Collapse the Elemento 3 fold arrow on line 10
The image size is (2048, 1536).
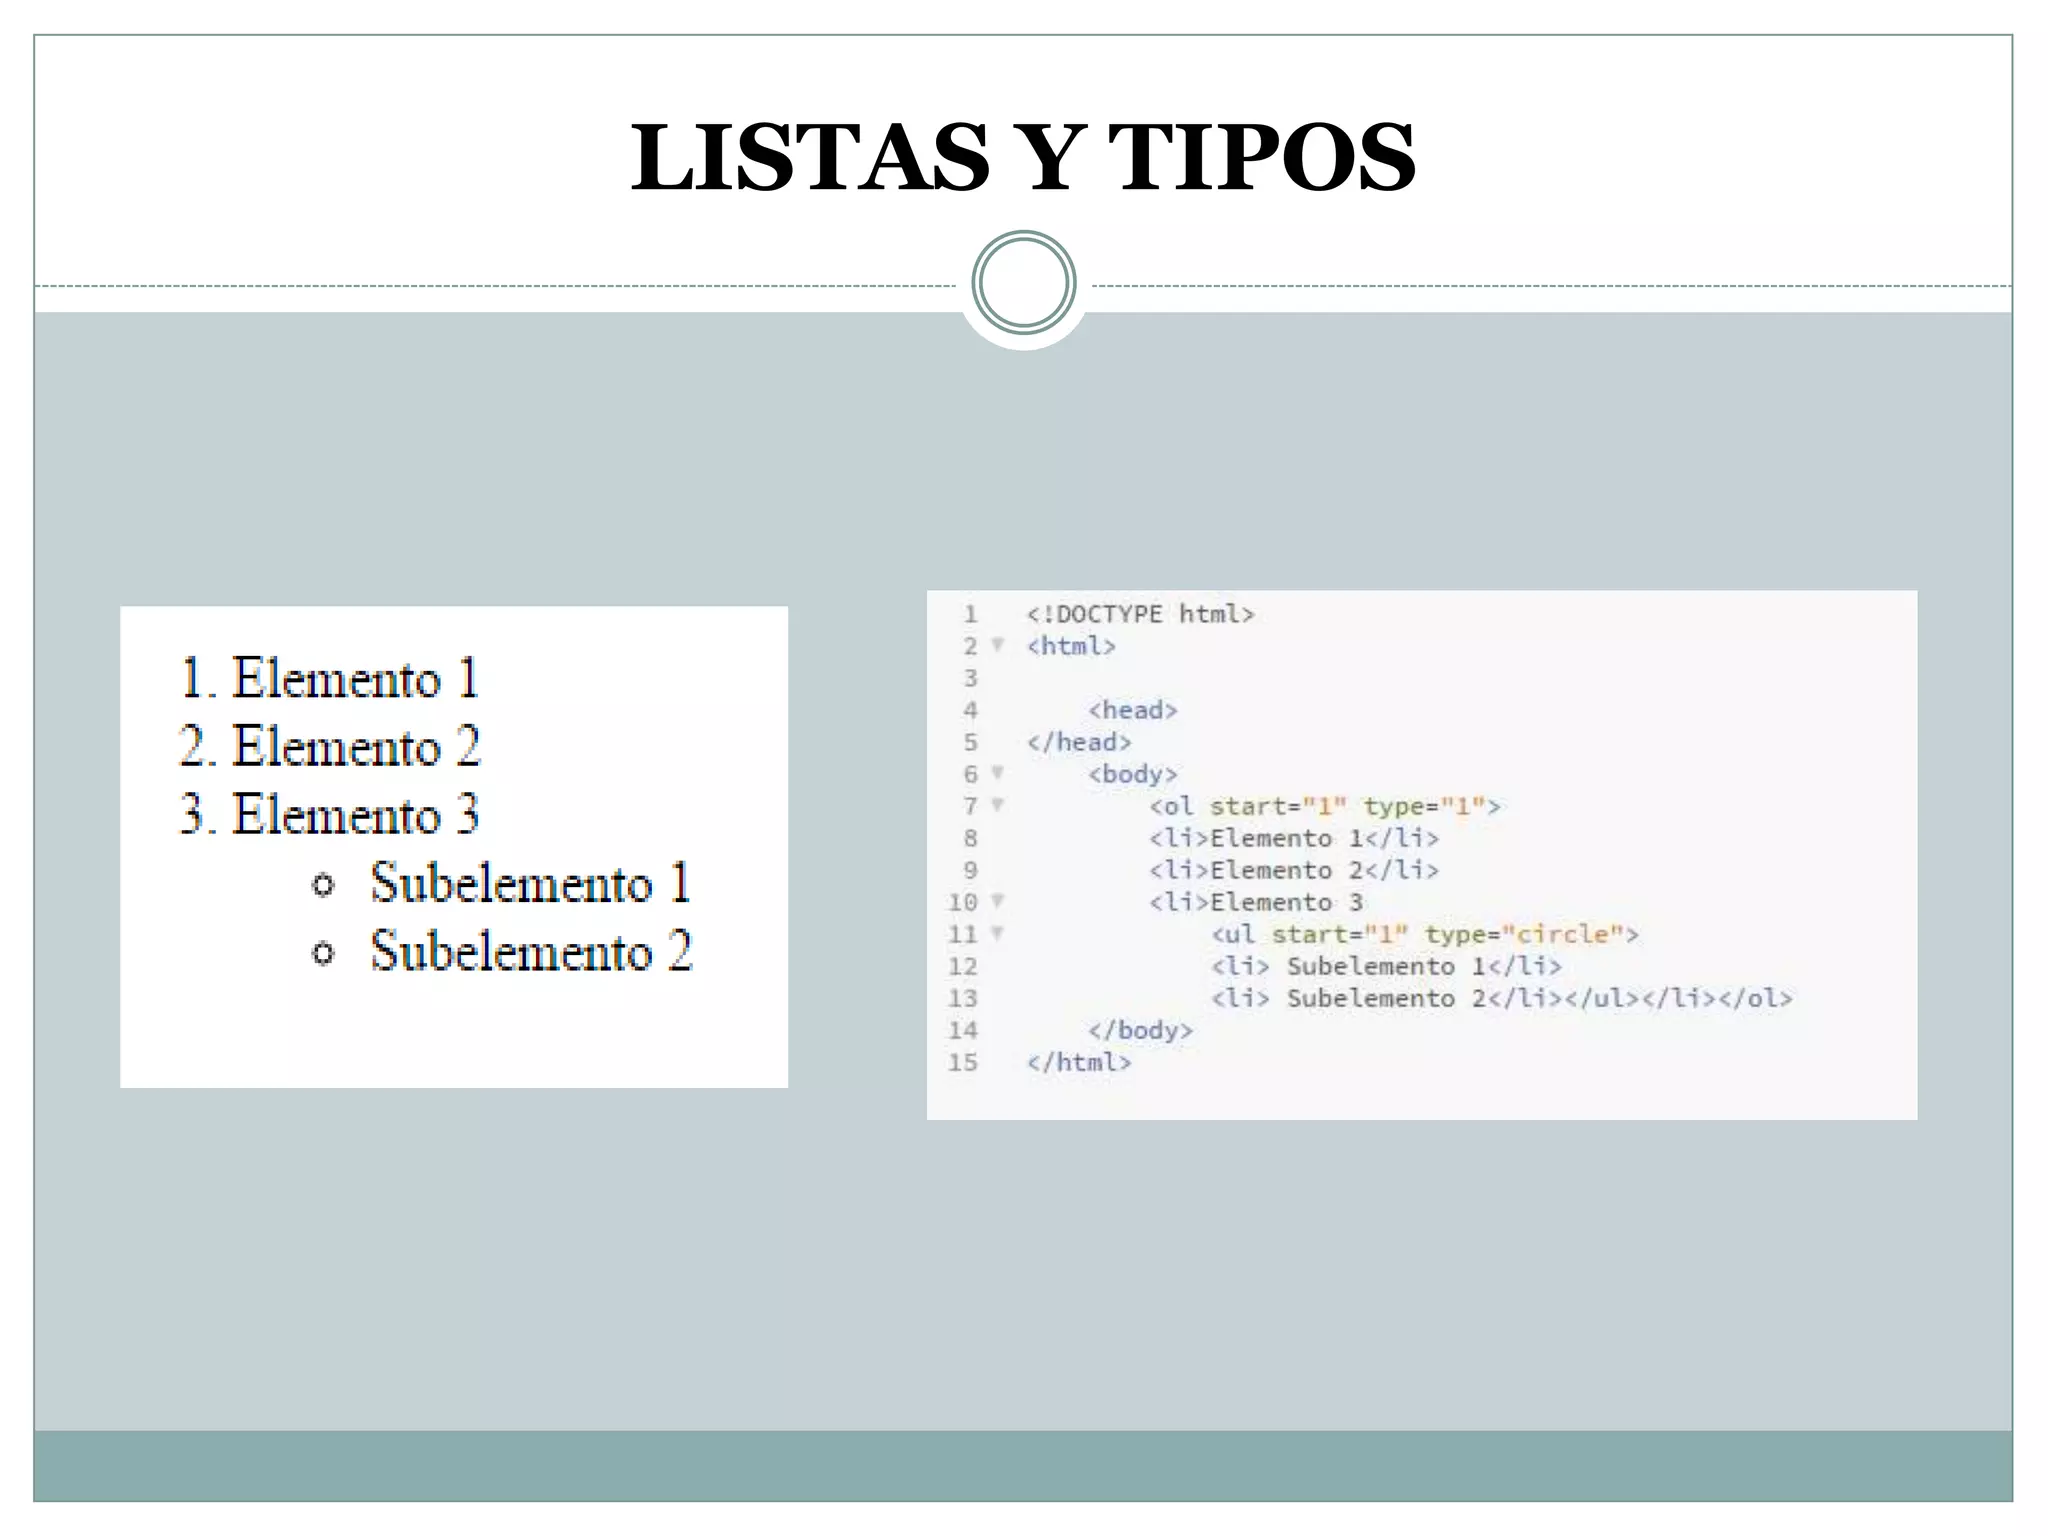point(997,901)
